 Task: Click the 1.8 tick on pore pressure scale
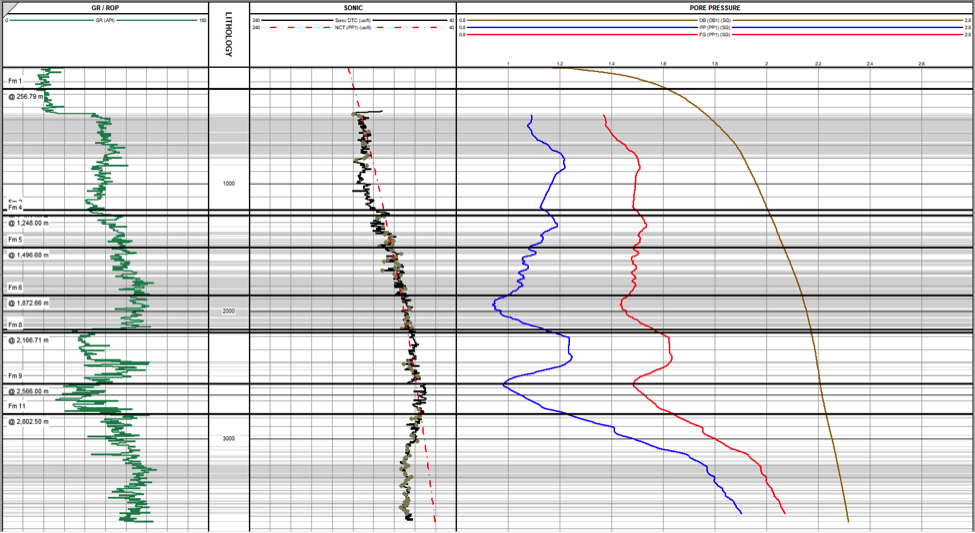pos(714,64)
